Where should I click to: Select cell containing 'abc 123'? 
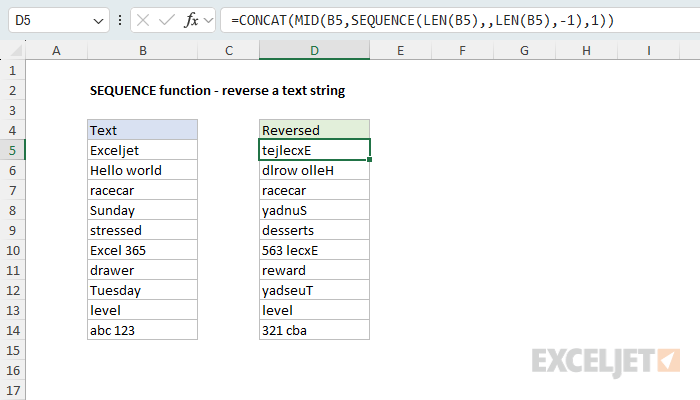point(142,330)
